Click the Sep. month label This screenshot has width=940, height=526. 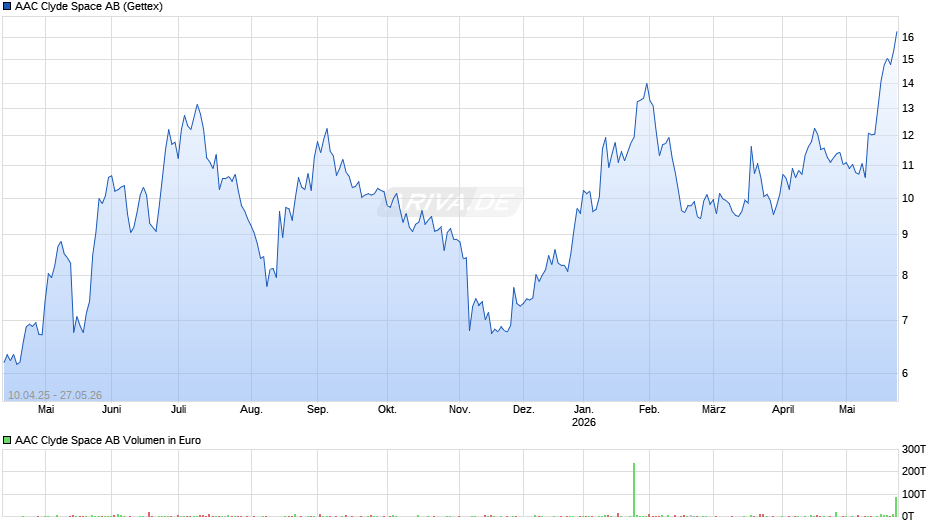(x=318, y=410)
